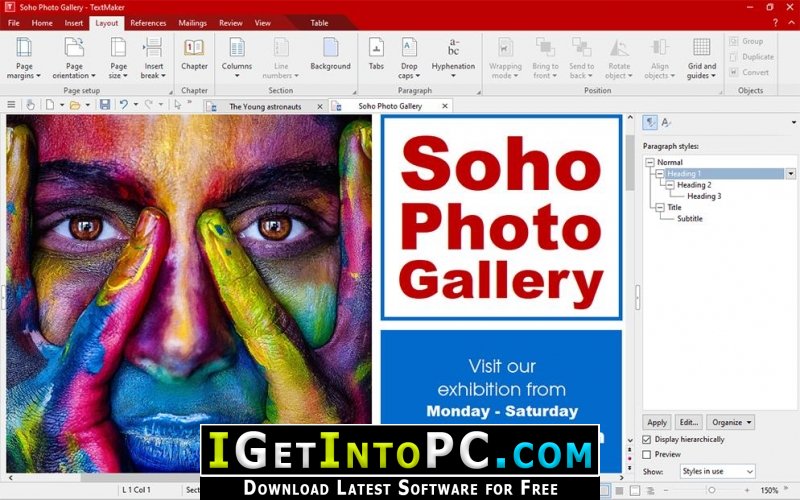This screenshot has height=500, width=800.
Task: Switch to the References ribbon tab
Action: 148,23
